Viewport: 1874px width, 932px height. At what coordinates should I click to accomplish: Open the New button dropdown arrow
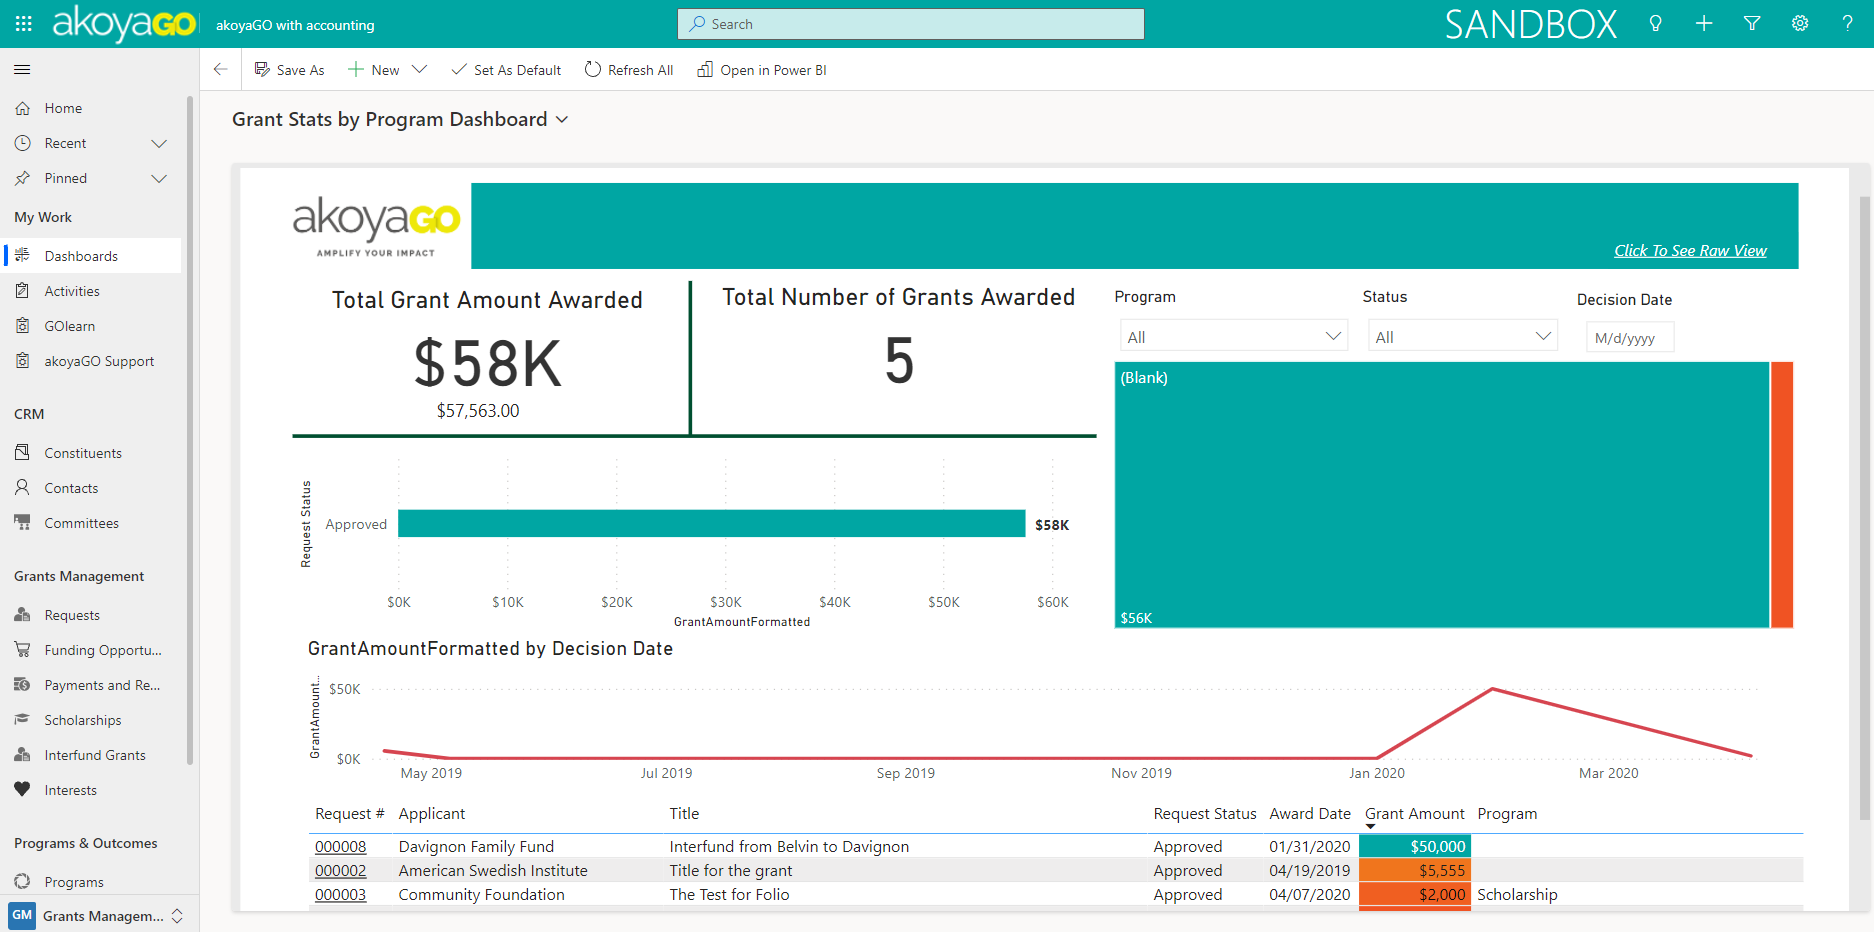[x=420, y=69]
